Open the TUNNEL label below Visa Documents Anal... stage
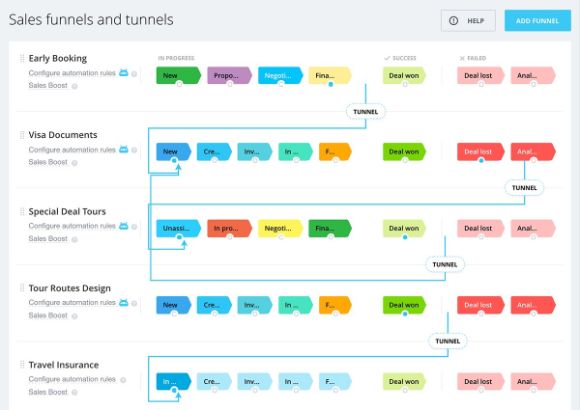Screen dimensions: 580x410 pyautogui.click(x=524, y=188)
